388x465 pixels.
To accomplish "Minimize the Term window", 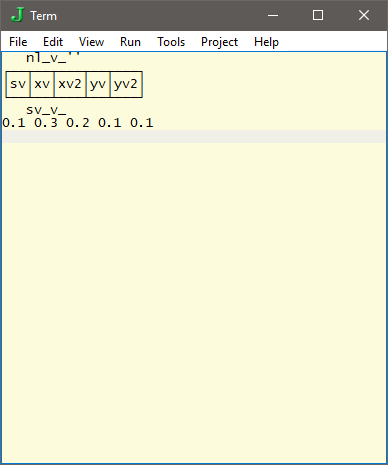I will coord(273,15).
